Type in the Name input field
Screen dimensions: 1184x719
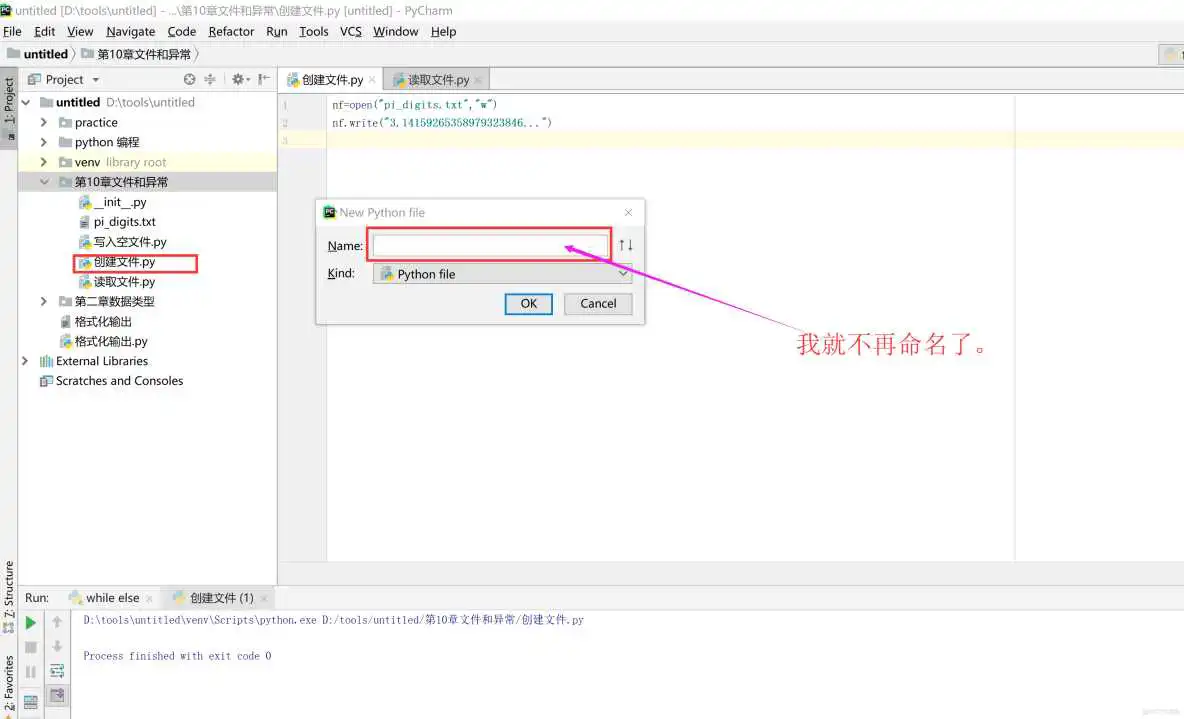point(489,245)
